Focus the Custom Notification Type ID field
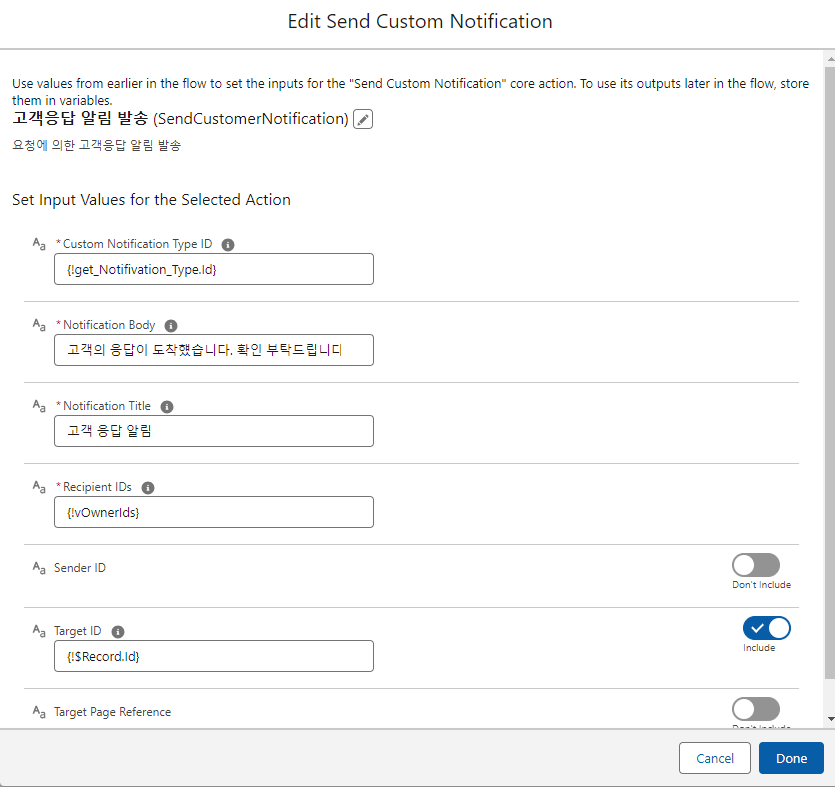 pyautogui.click(x=214, y=269)
